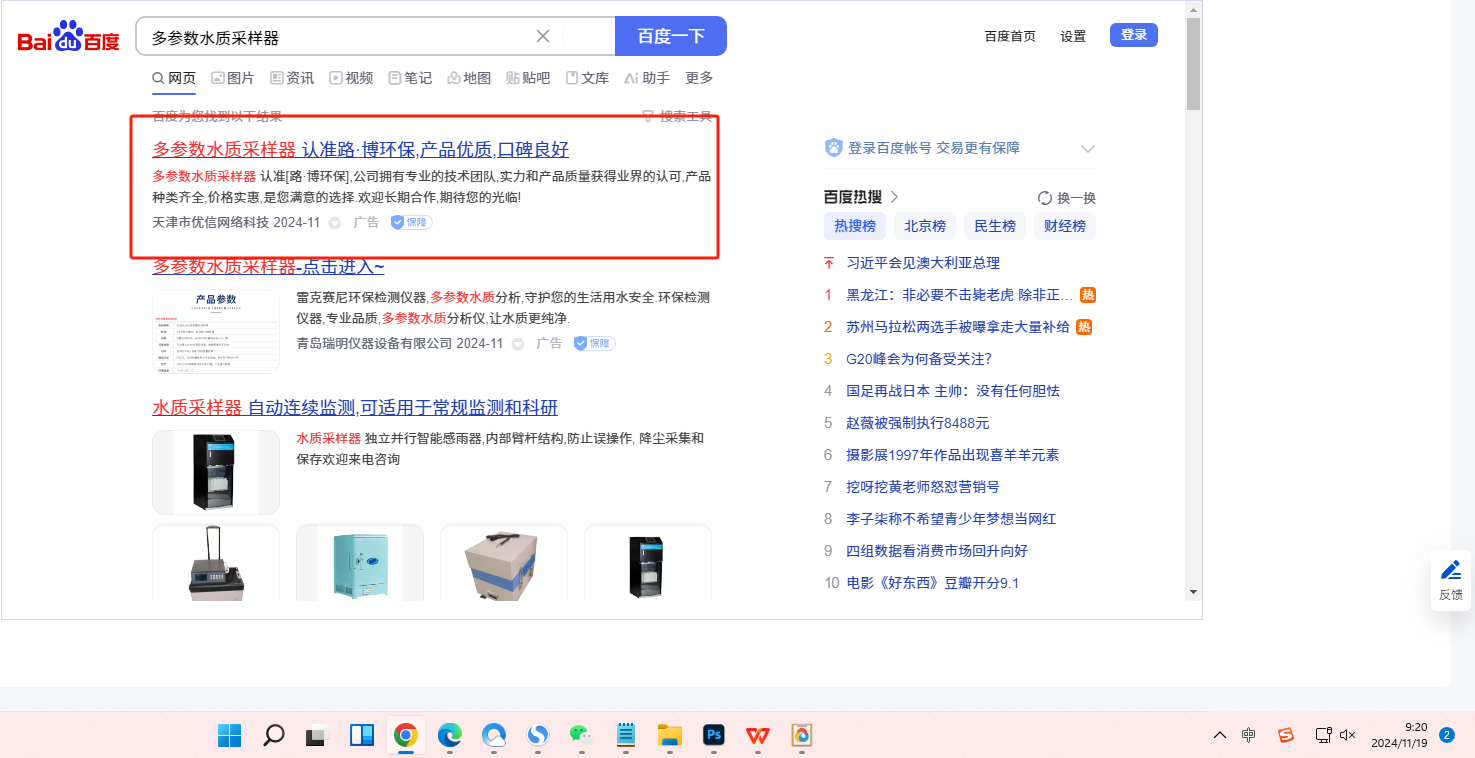This screenshot has width=1475, height=758.
Task: Open the white and blue box sampler image
Action: click(504, 562)
